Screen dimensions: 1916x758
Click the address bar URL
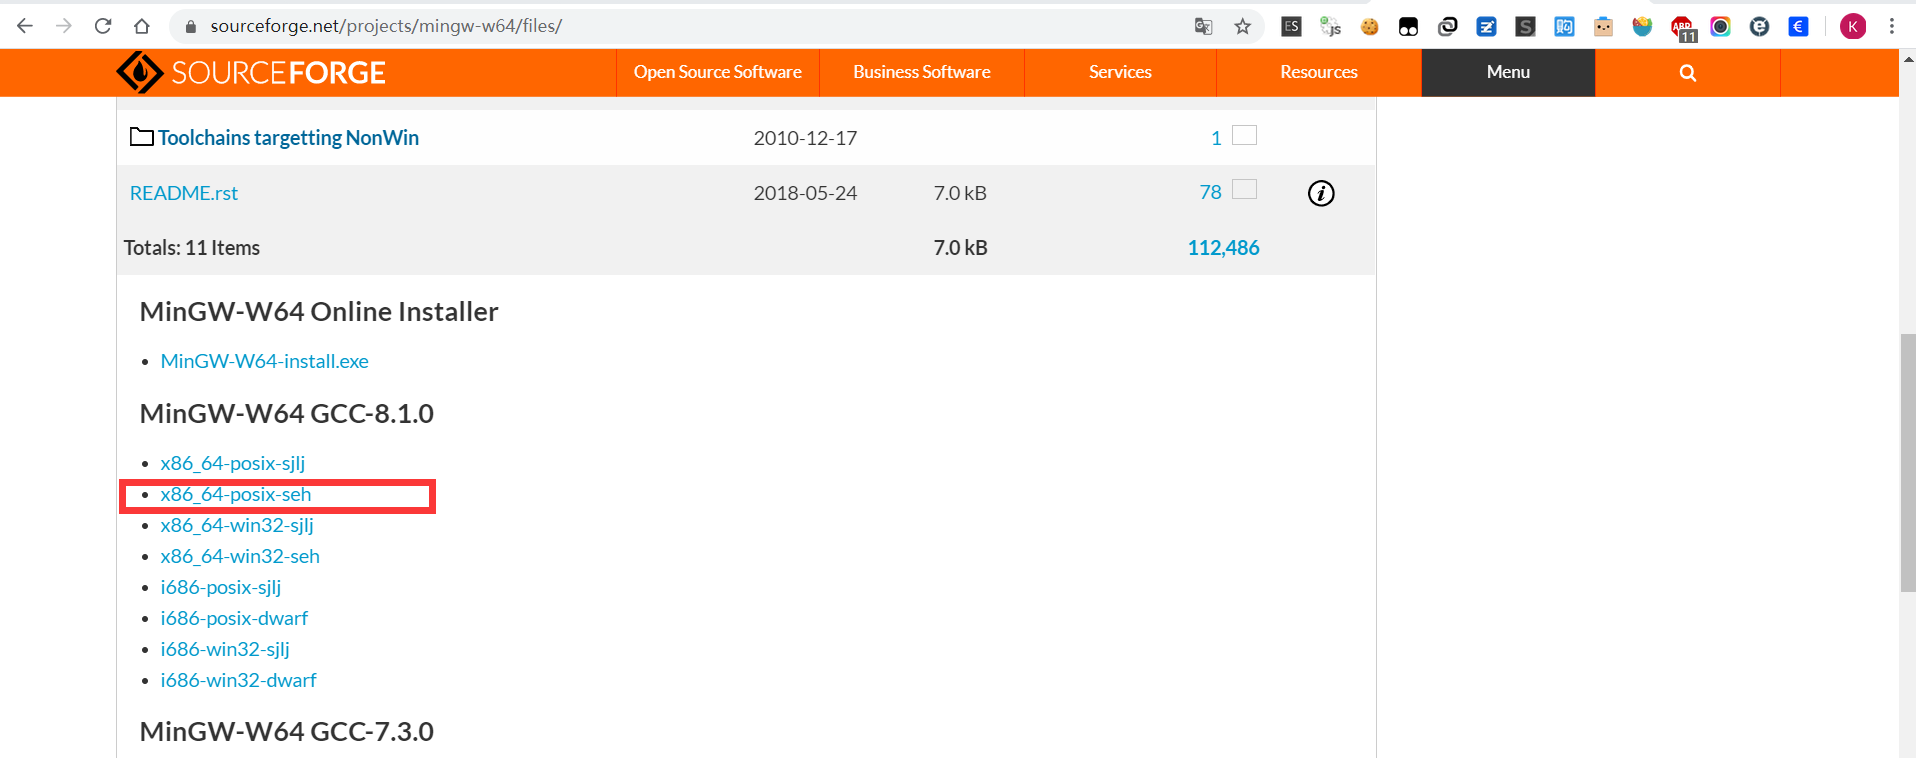coord(386,26)
